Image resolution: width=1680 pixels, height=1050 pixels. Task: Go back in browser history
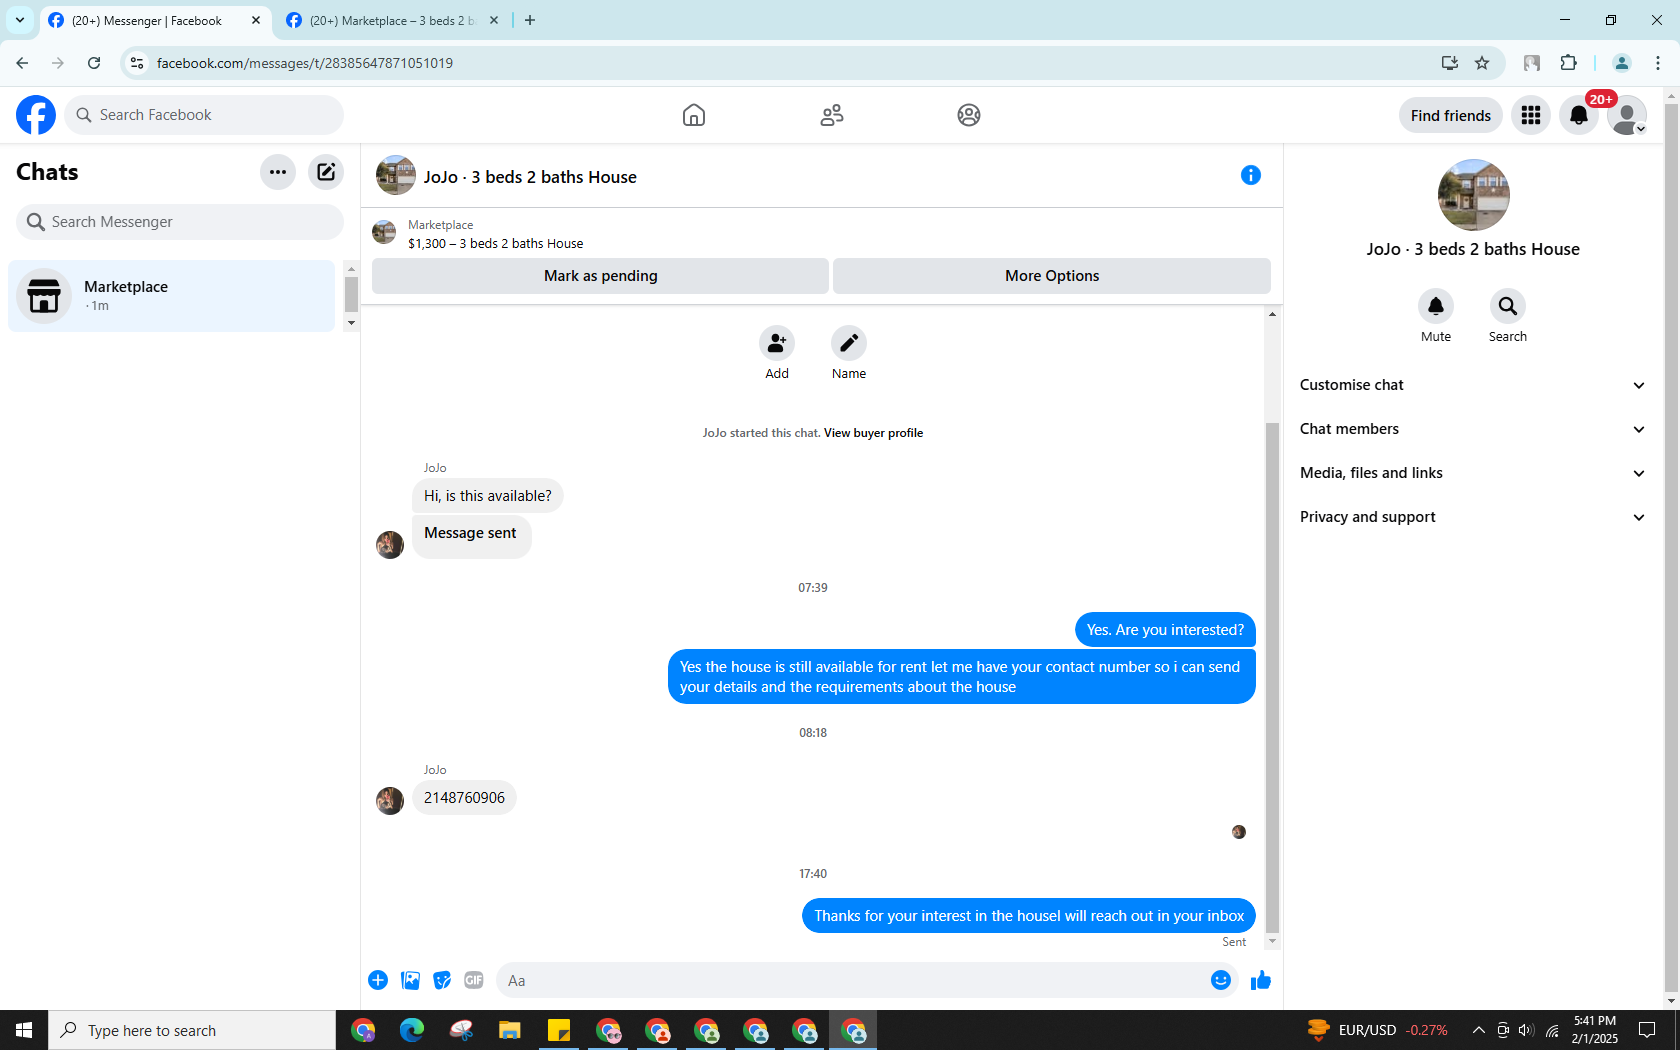(x=22, y=63)
